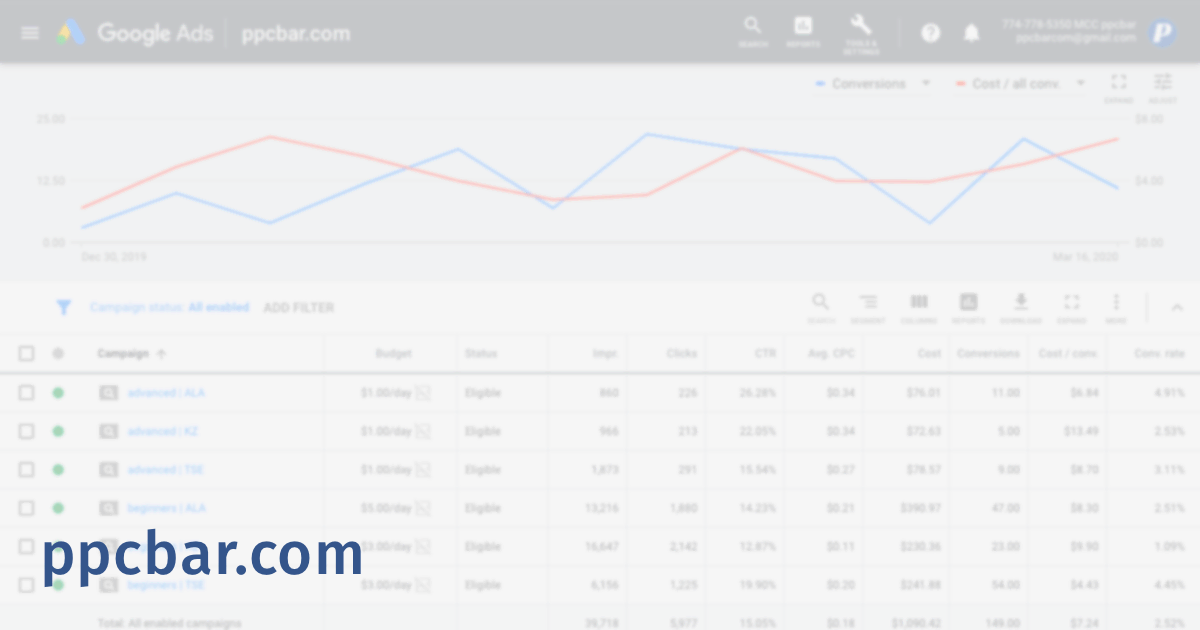This screenshot has width=1200, height=630.
Task: Open Reports in the table toolbar
Action: (968, 308)
